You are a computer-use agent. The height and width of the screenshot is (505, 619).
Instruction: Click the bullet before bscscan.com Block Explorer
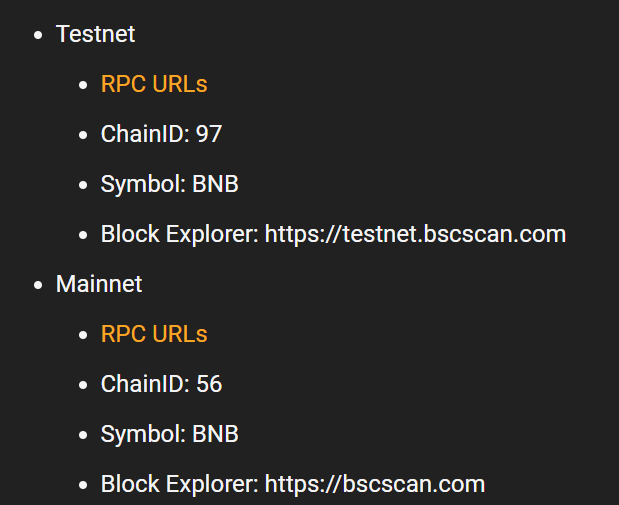83,485
